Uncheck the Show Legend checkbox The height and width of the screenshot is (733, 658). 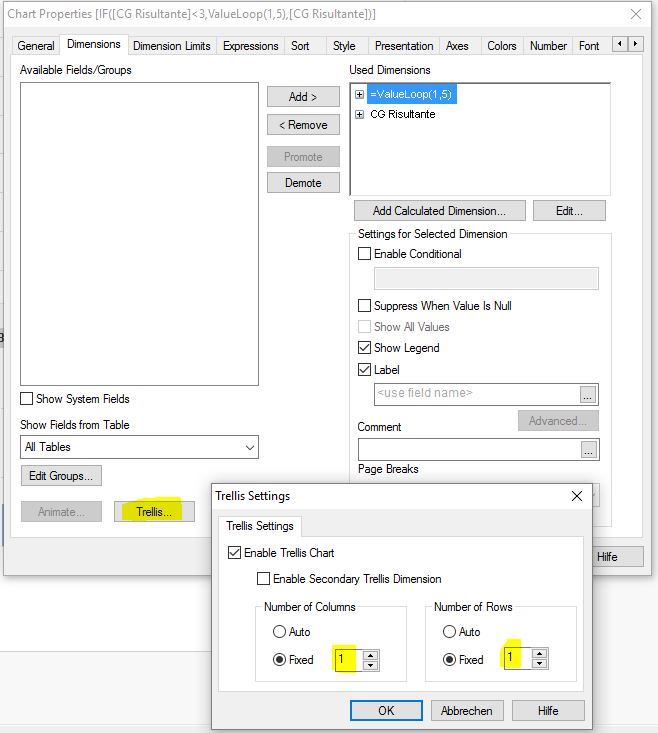tap(364, 348)
